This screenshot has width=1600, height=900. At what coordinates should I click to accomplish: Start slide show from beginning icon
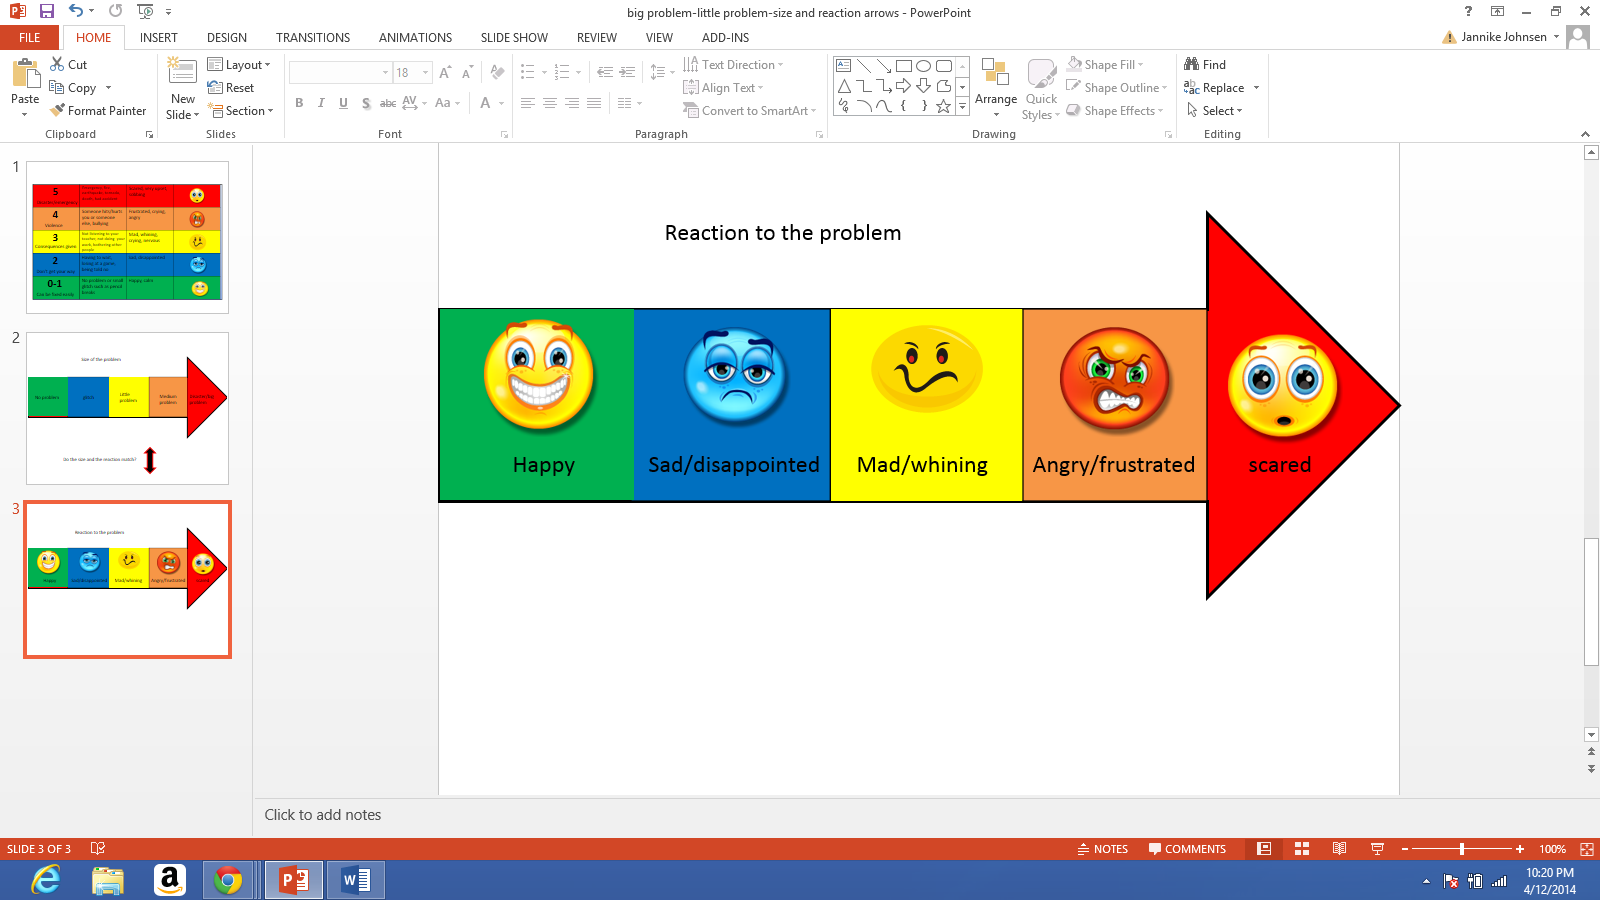pos(145,11)
